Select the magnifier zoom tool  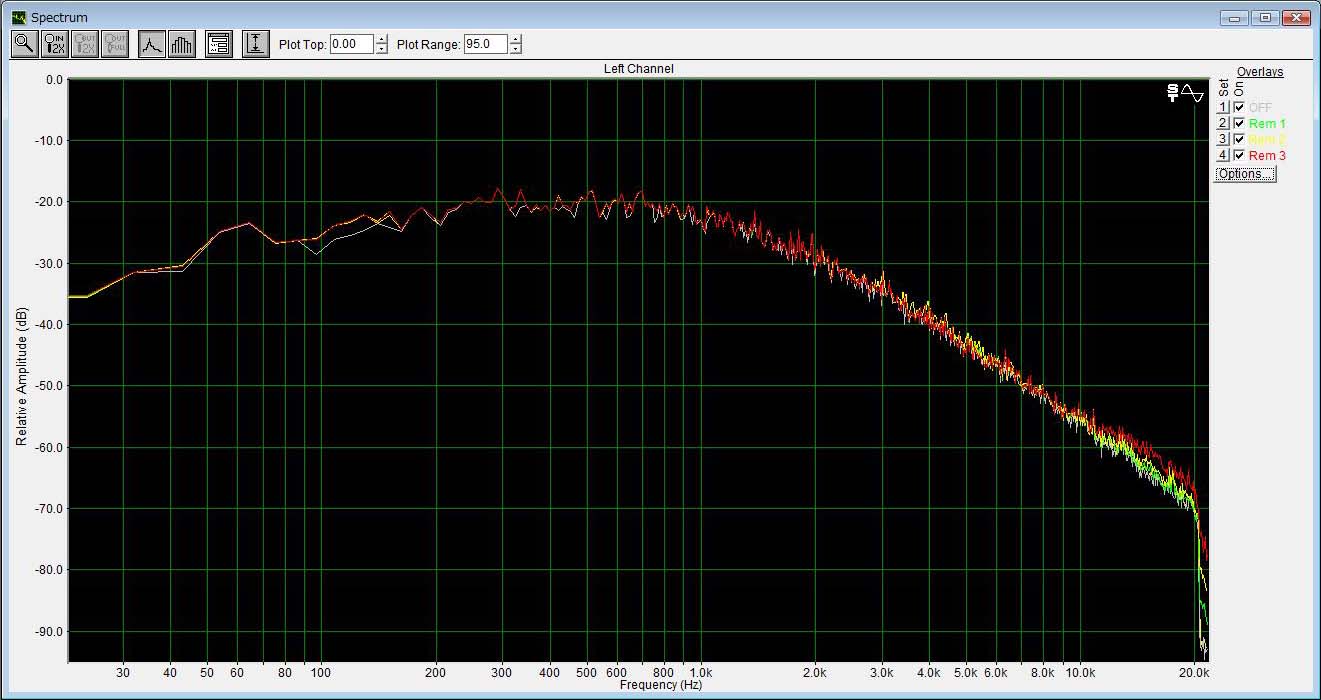(x=24, y=44)
